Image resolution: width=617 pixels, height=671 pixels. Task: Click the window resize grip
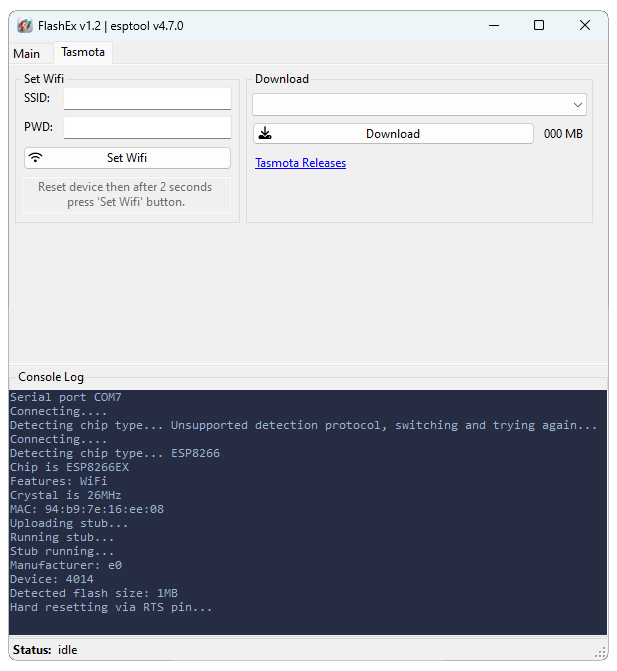tap(601, 652)
